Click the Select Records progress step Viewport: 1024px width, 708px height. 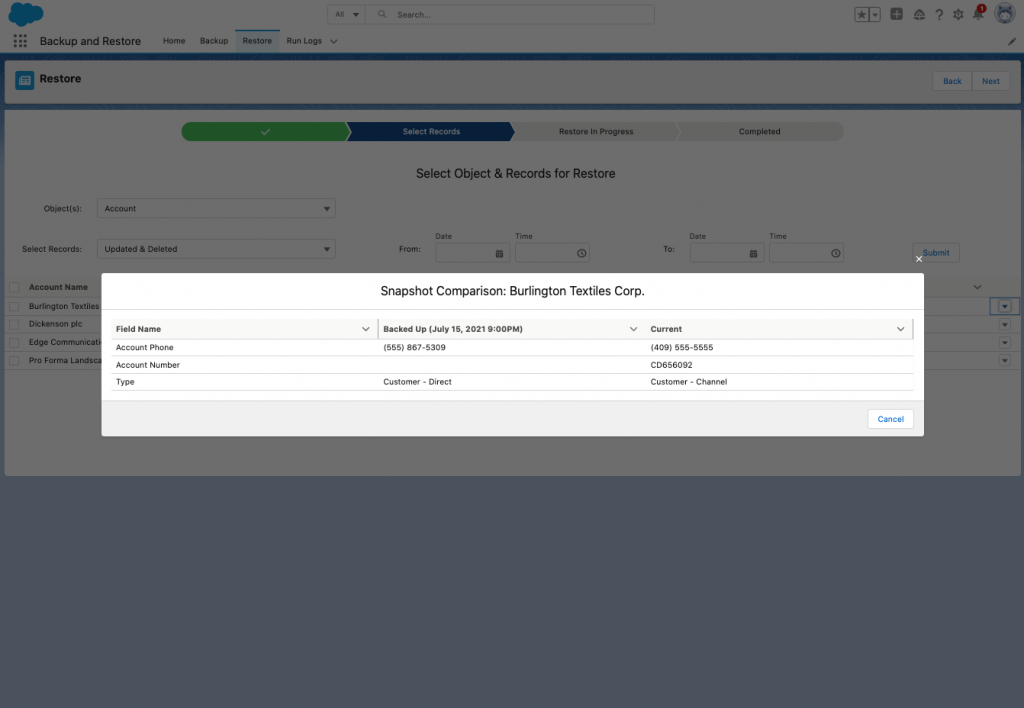click(431, 131)
